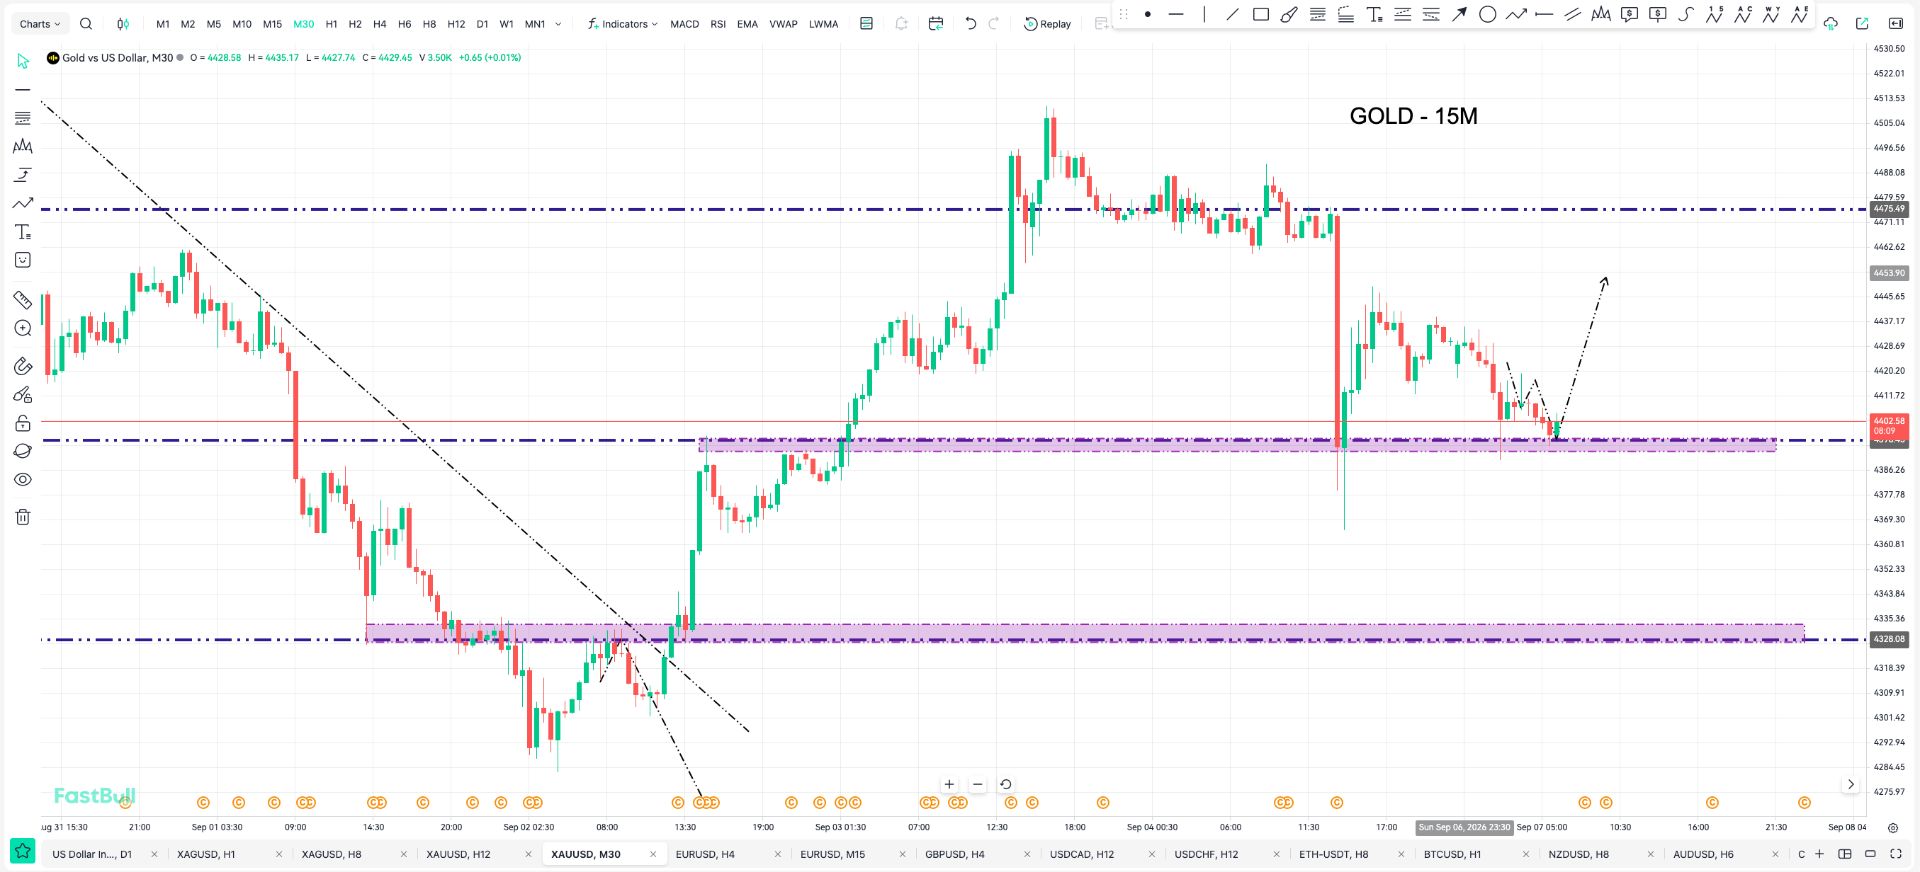This screenshot has height=872, width=1920.
Task: Open the Charts dropdown menu
Action: coord(40,24)
